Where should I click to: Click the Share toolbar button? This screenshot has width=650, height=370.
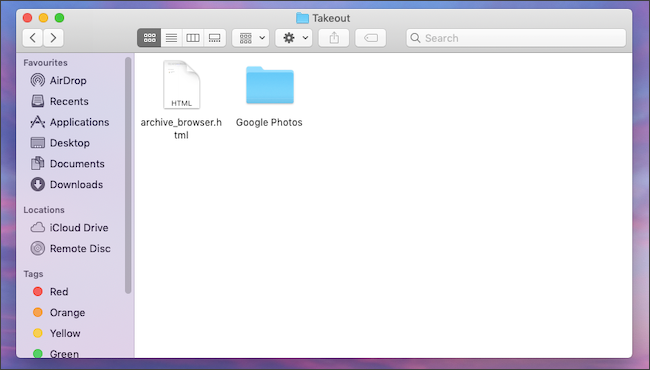click(334, 38)
